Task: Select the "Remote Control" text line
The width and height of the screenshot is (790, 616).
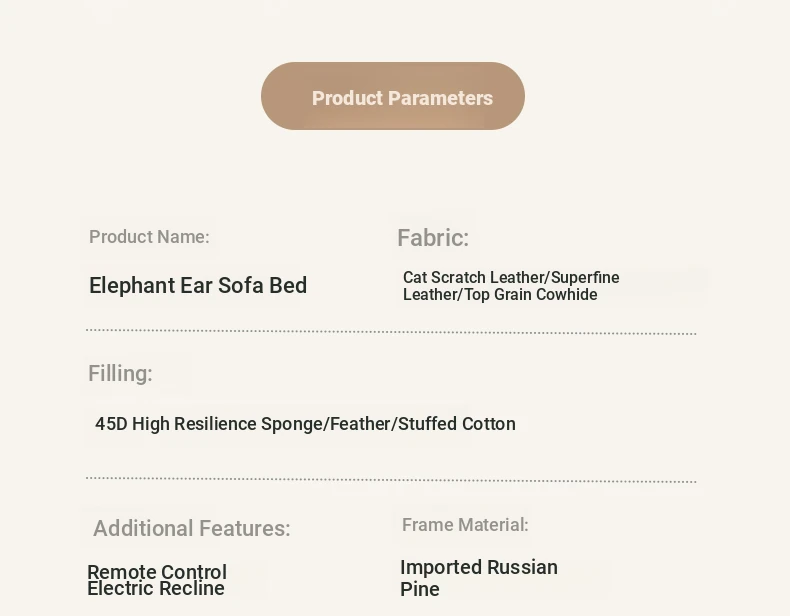Action: (x=157, y=572)
